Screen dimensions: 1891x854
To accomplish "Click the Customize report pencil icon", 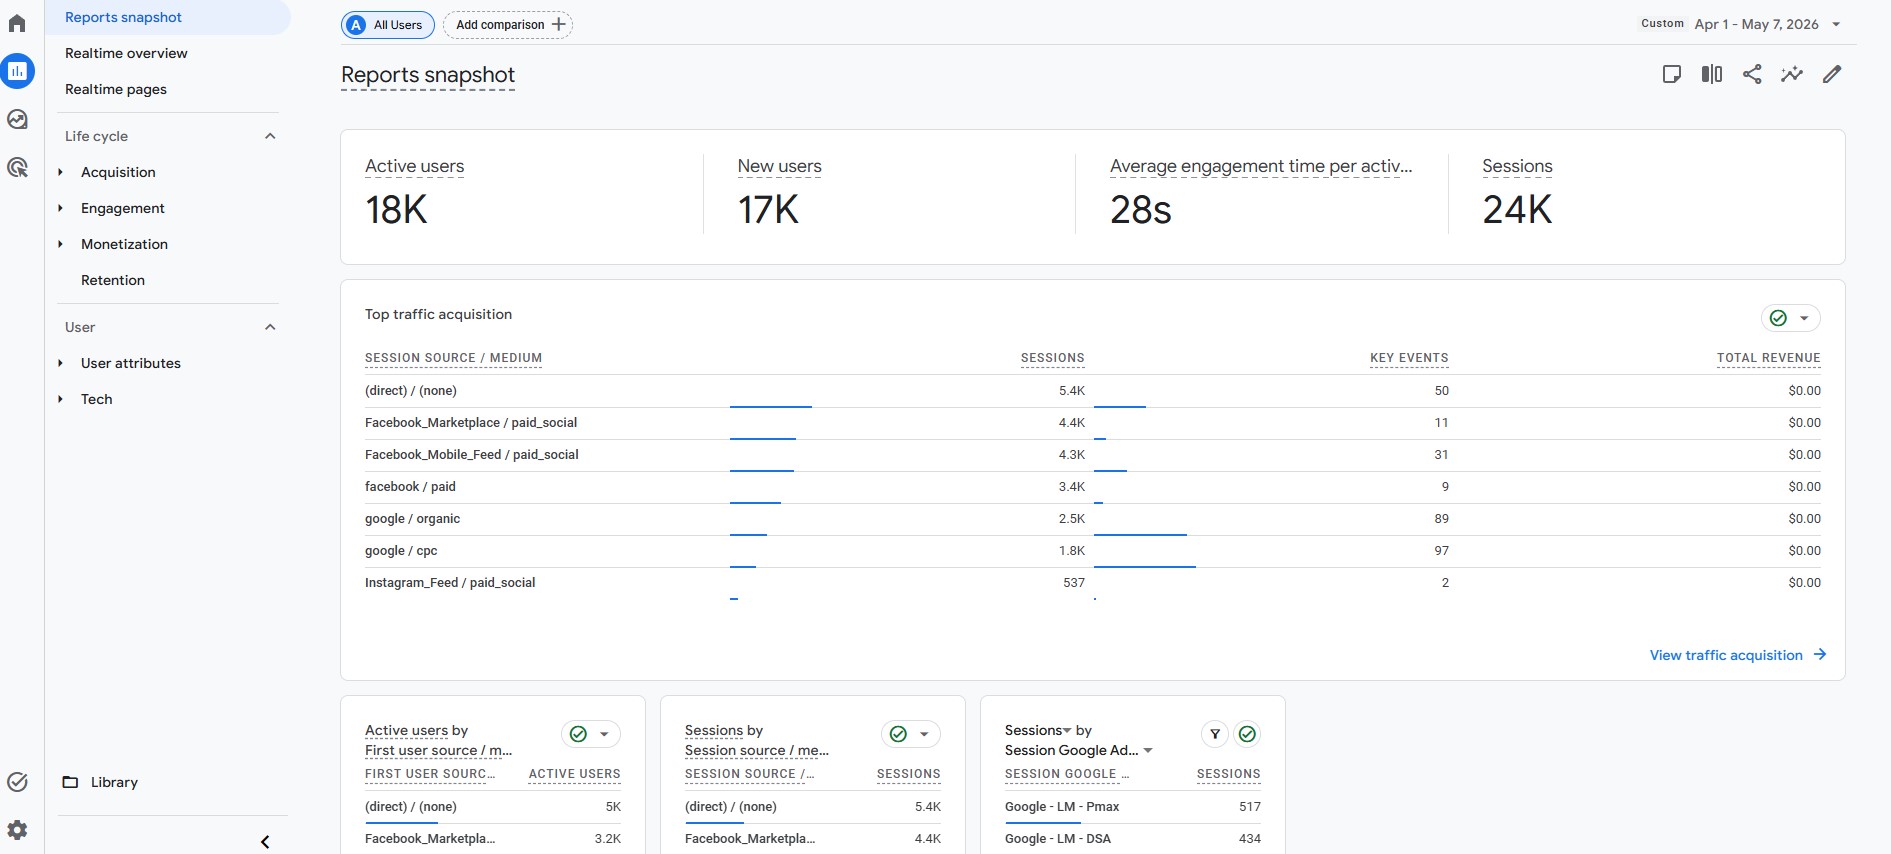I will coord(1832,74).
